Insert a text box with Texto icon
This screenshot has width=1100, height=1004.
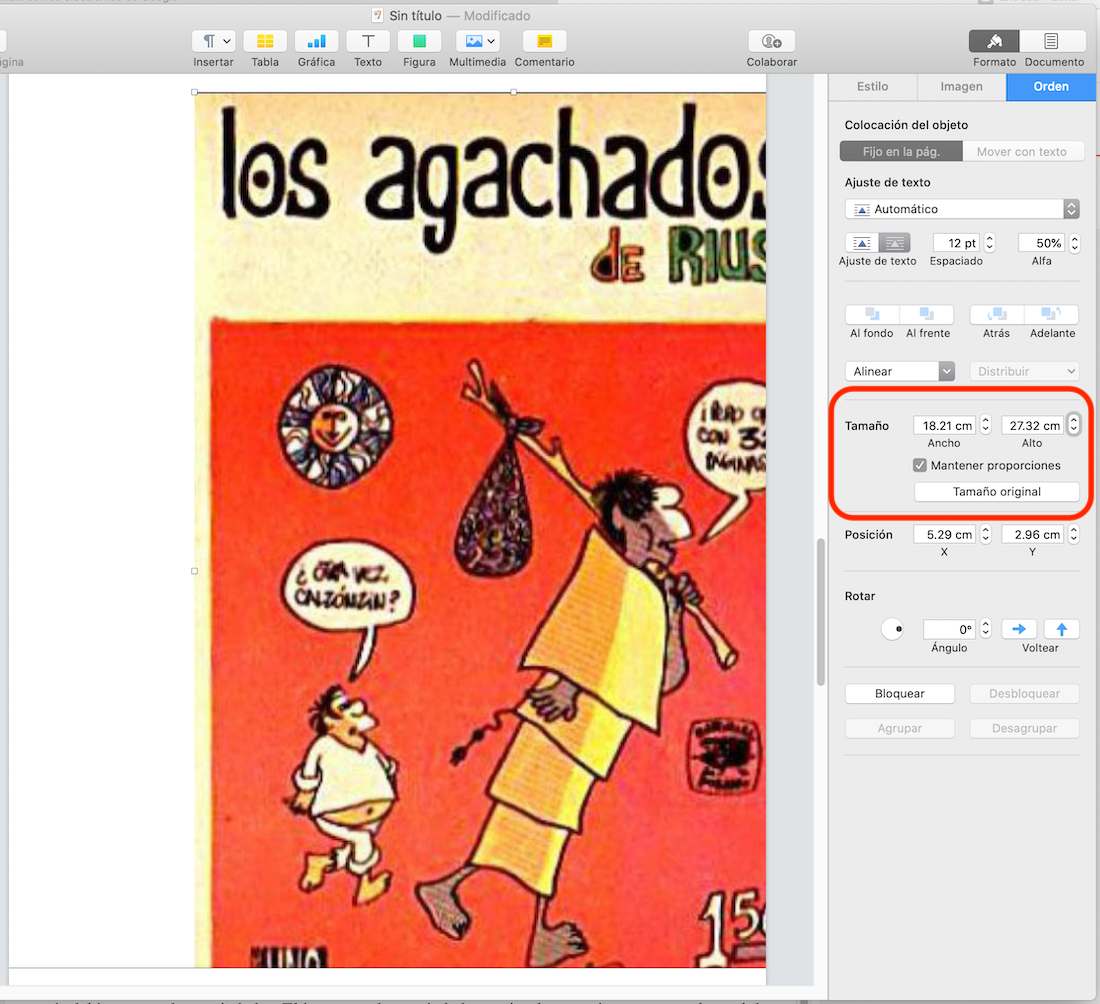click(x=368, y=41)
